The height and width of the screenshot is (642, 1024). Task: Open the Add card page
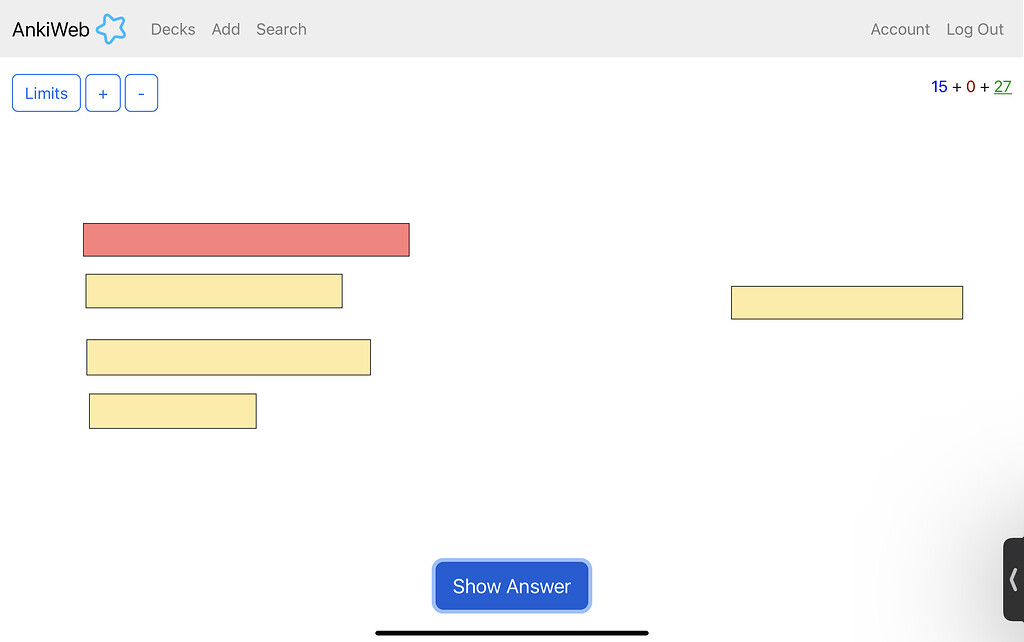click(225, 29)
